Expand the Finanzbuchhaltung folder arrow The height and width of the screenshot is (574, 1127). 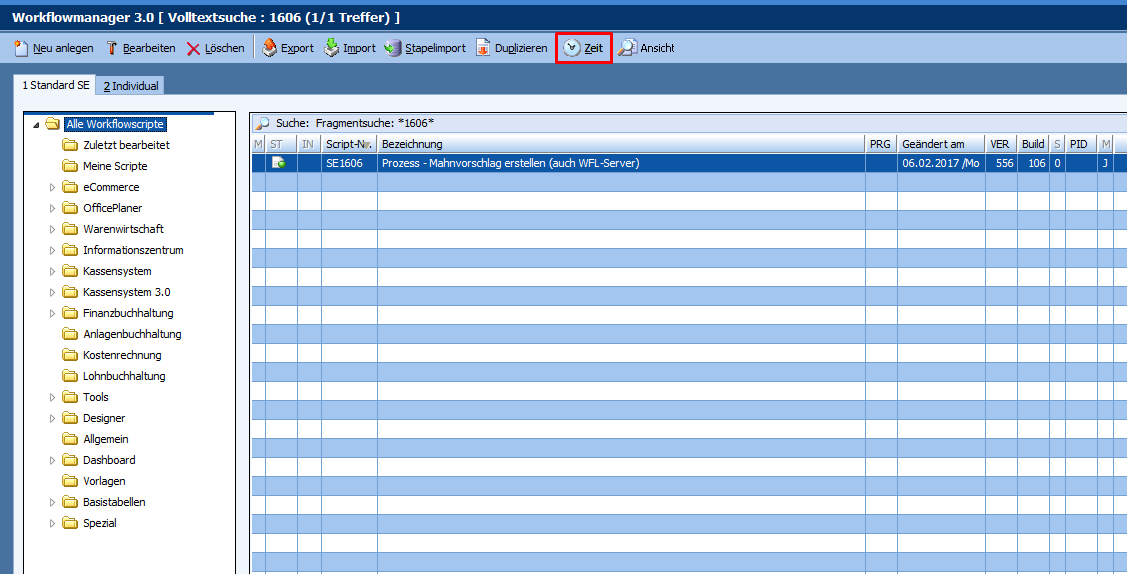click(x=53, y=313)
